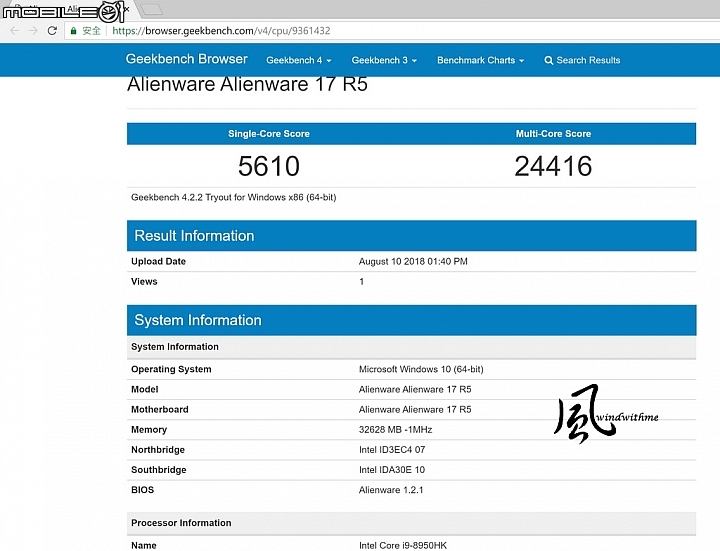Click BIOS value Alienware 1.2.1
720x551 pixels.
tap(391, 490)
